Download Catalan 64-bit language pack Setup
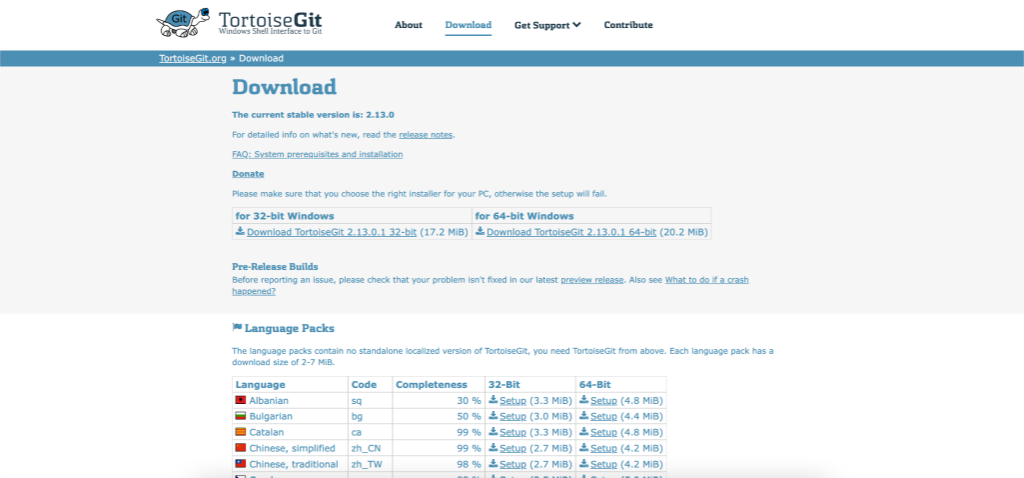 (x=603, y=433)
